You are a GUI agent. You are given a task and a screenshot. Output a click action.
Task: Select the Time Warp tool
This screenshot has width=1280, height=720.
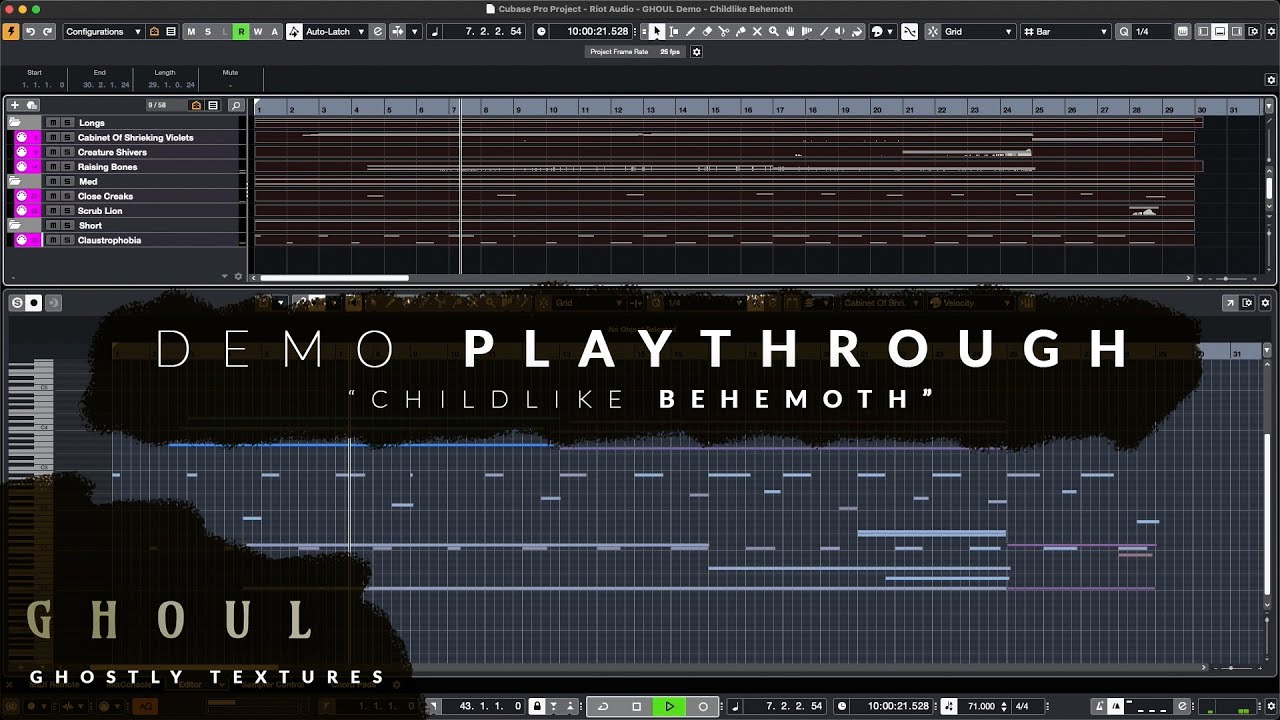tap(807, 32)
